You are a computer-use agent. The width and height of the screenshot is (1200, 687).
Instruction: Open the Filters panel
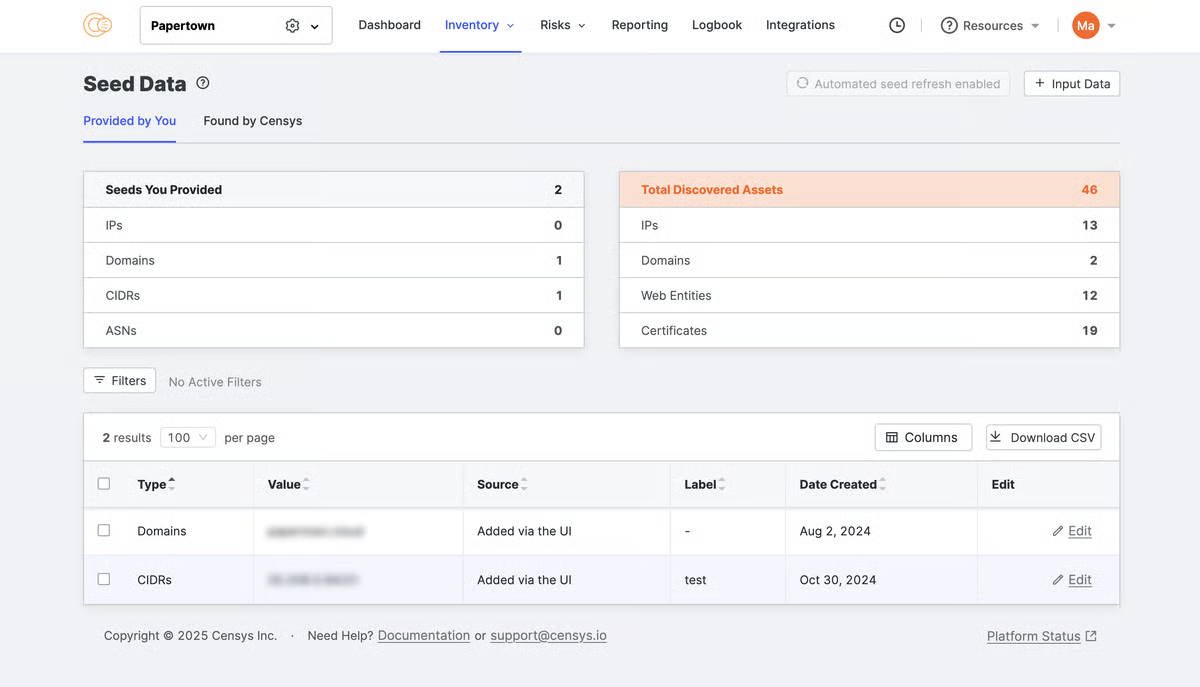pyautogui.click(x=120, y=381)
